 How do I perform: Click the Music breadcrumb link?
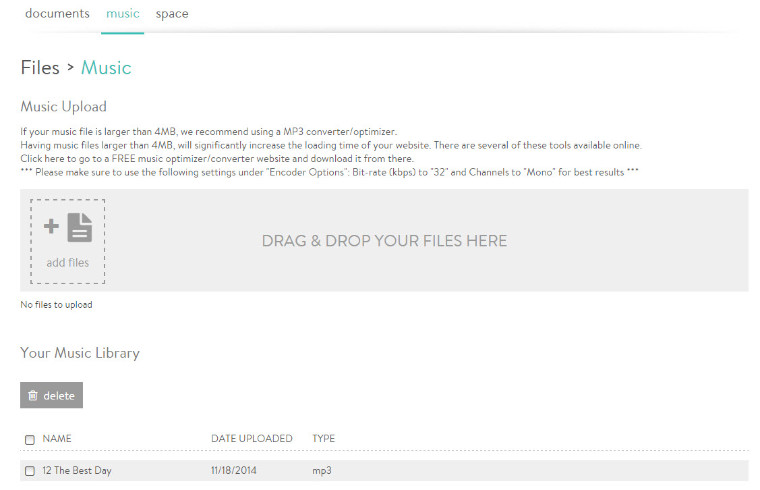click(106, 67)
